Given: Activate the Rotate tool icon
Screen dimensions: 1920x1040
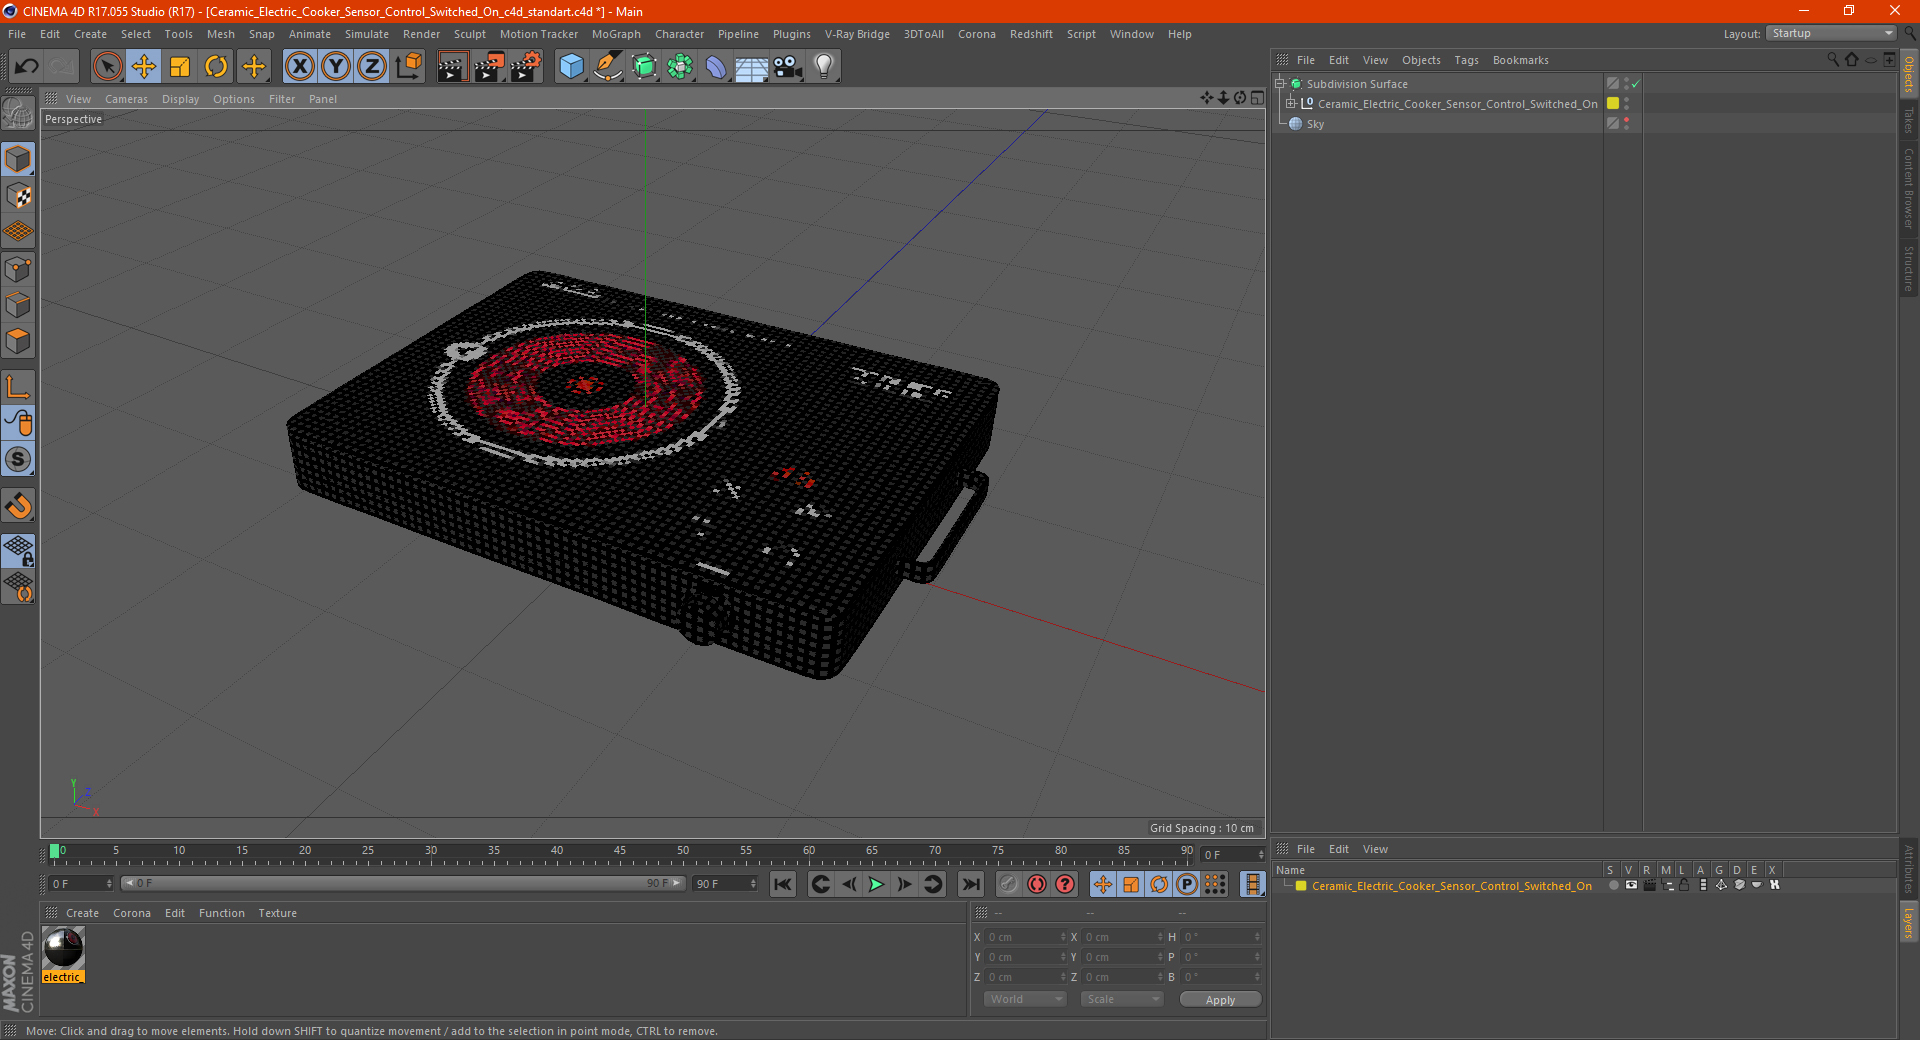Looking at the screenshot, I should point(216,67).
